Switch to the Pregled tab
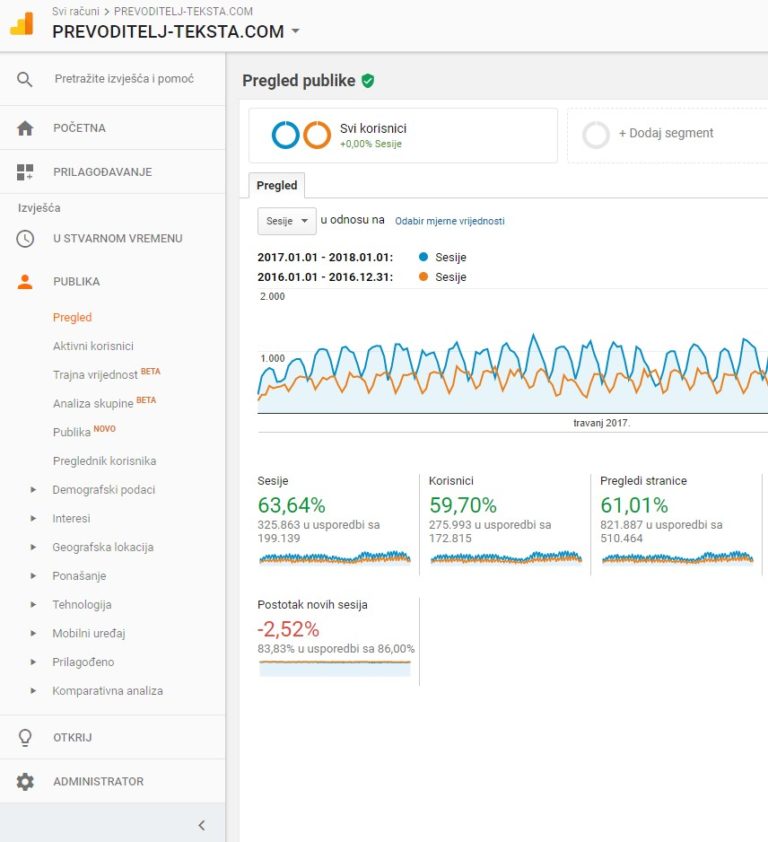 click(x=277, y=185)
